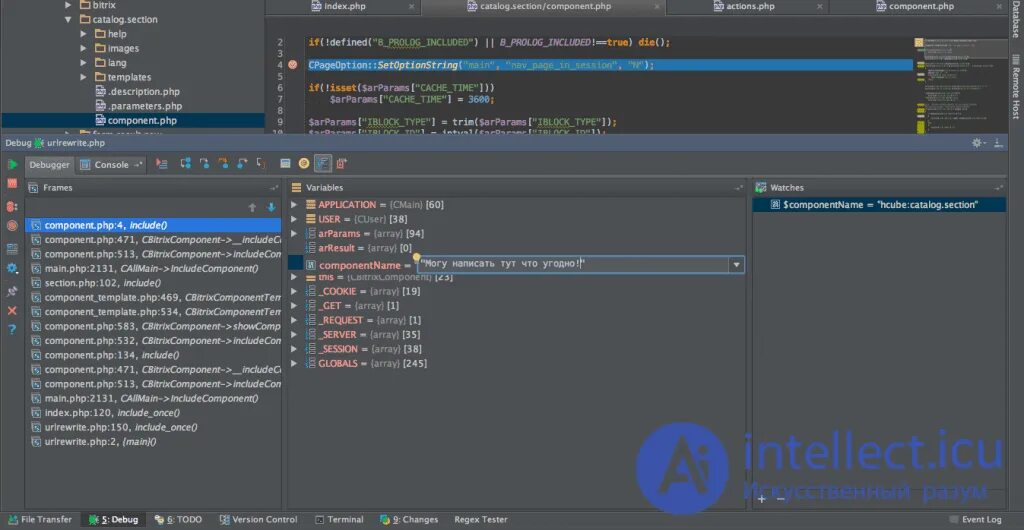
Task: Open View Breakpoints icon in debug sidebar
Action: coord(12,206)
